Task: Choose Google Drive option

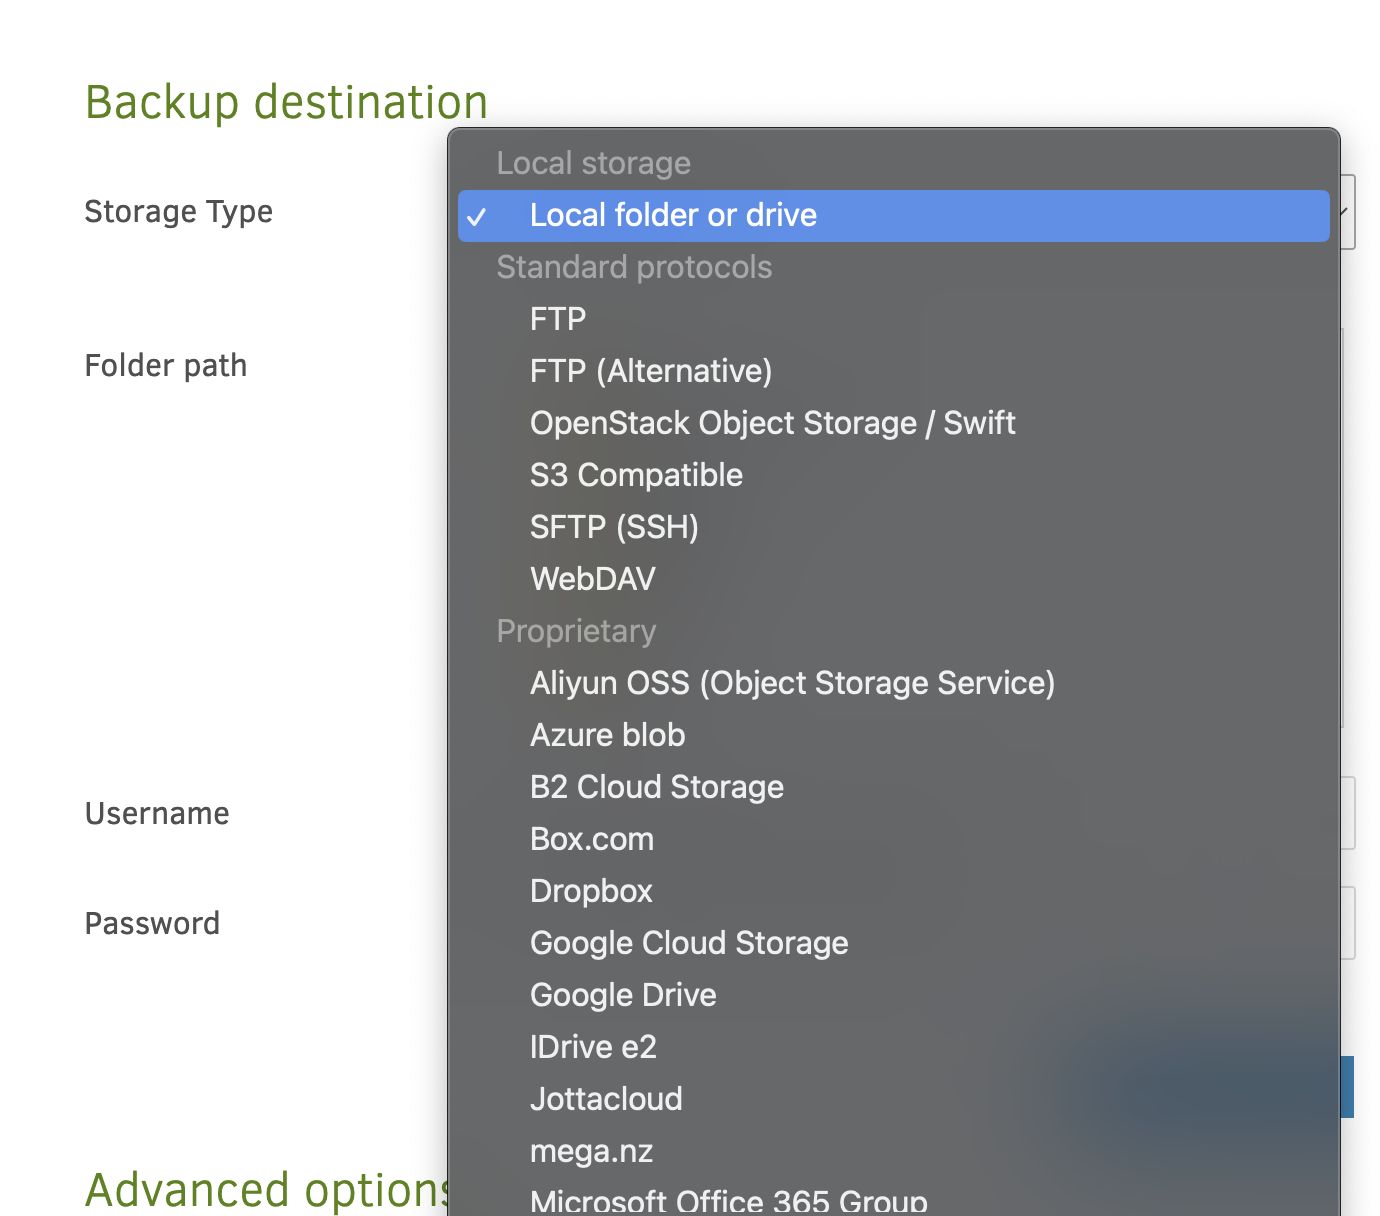Action: 893,995
